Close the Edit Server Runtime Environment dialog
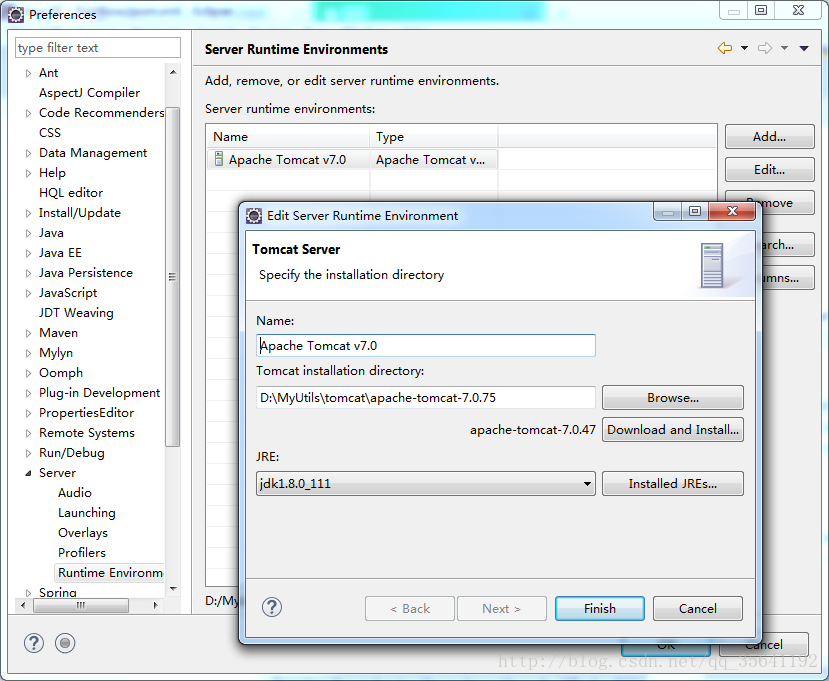Viewport: 829px width, 681px height. 732,211
